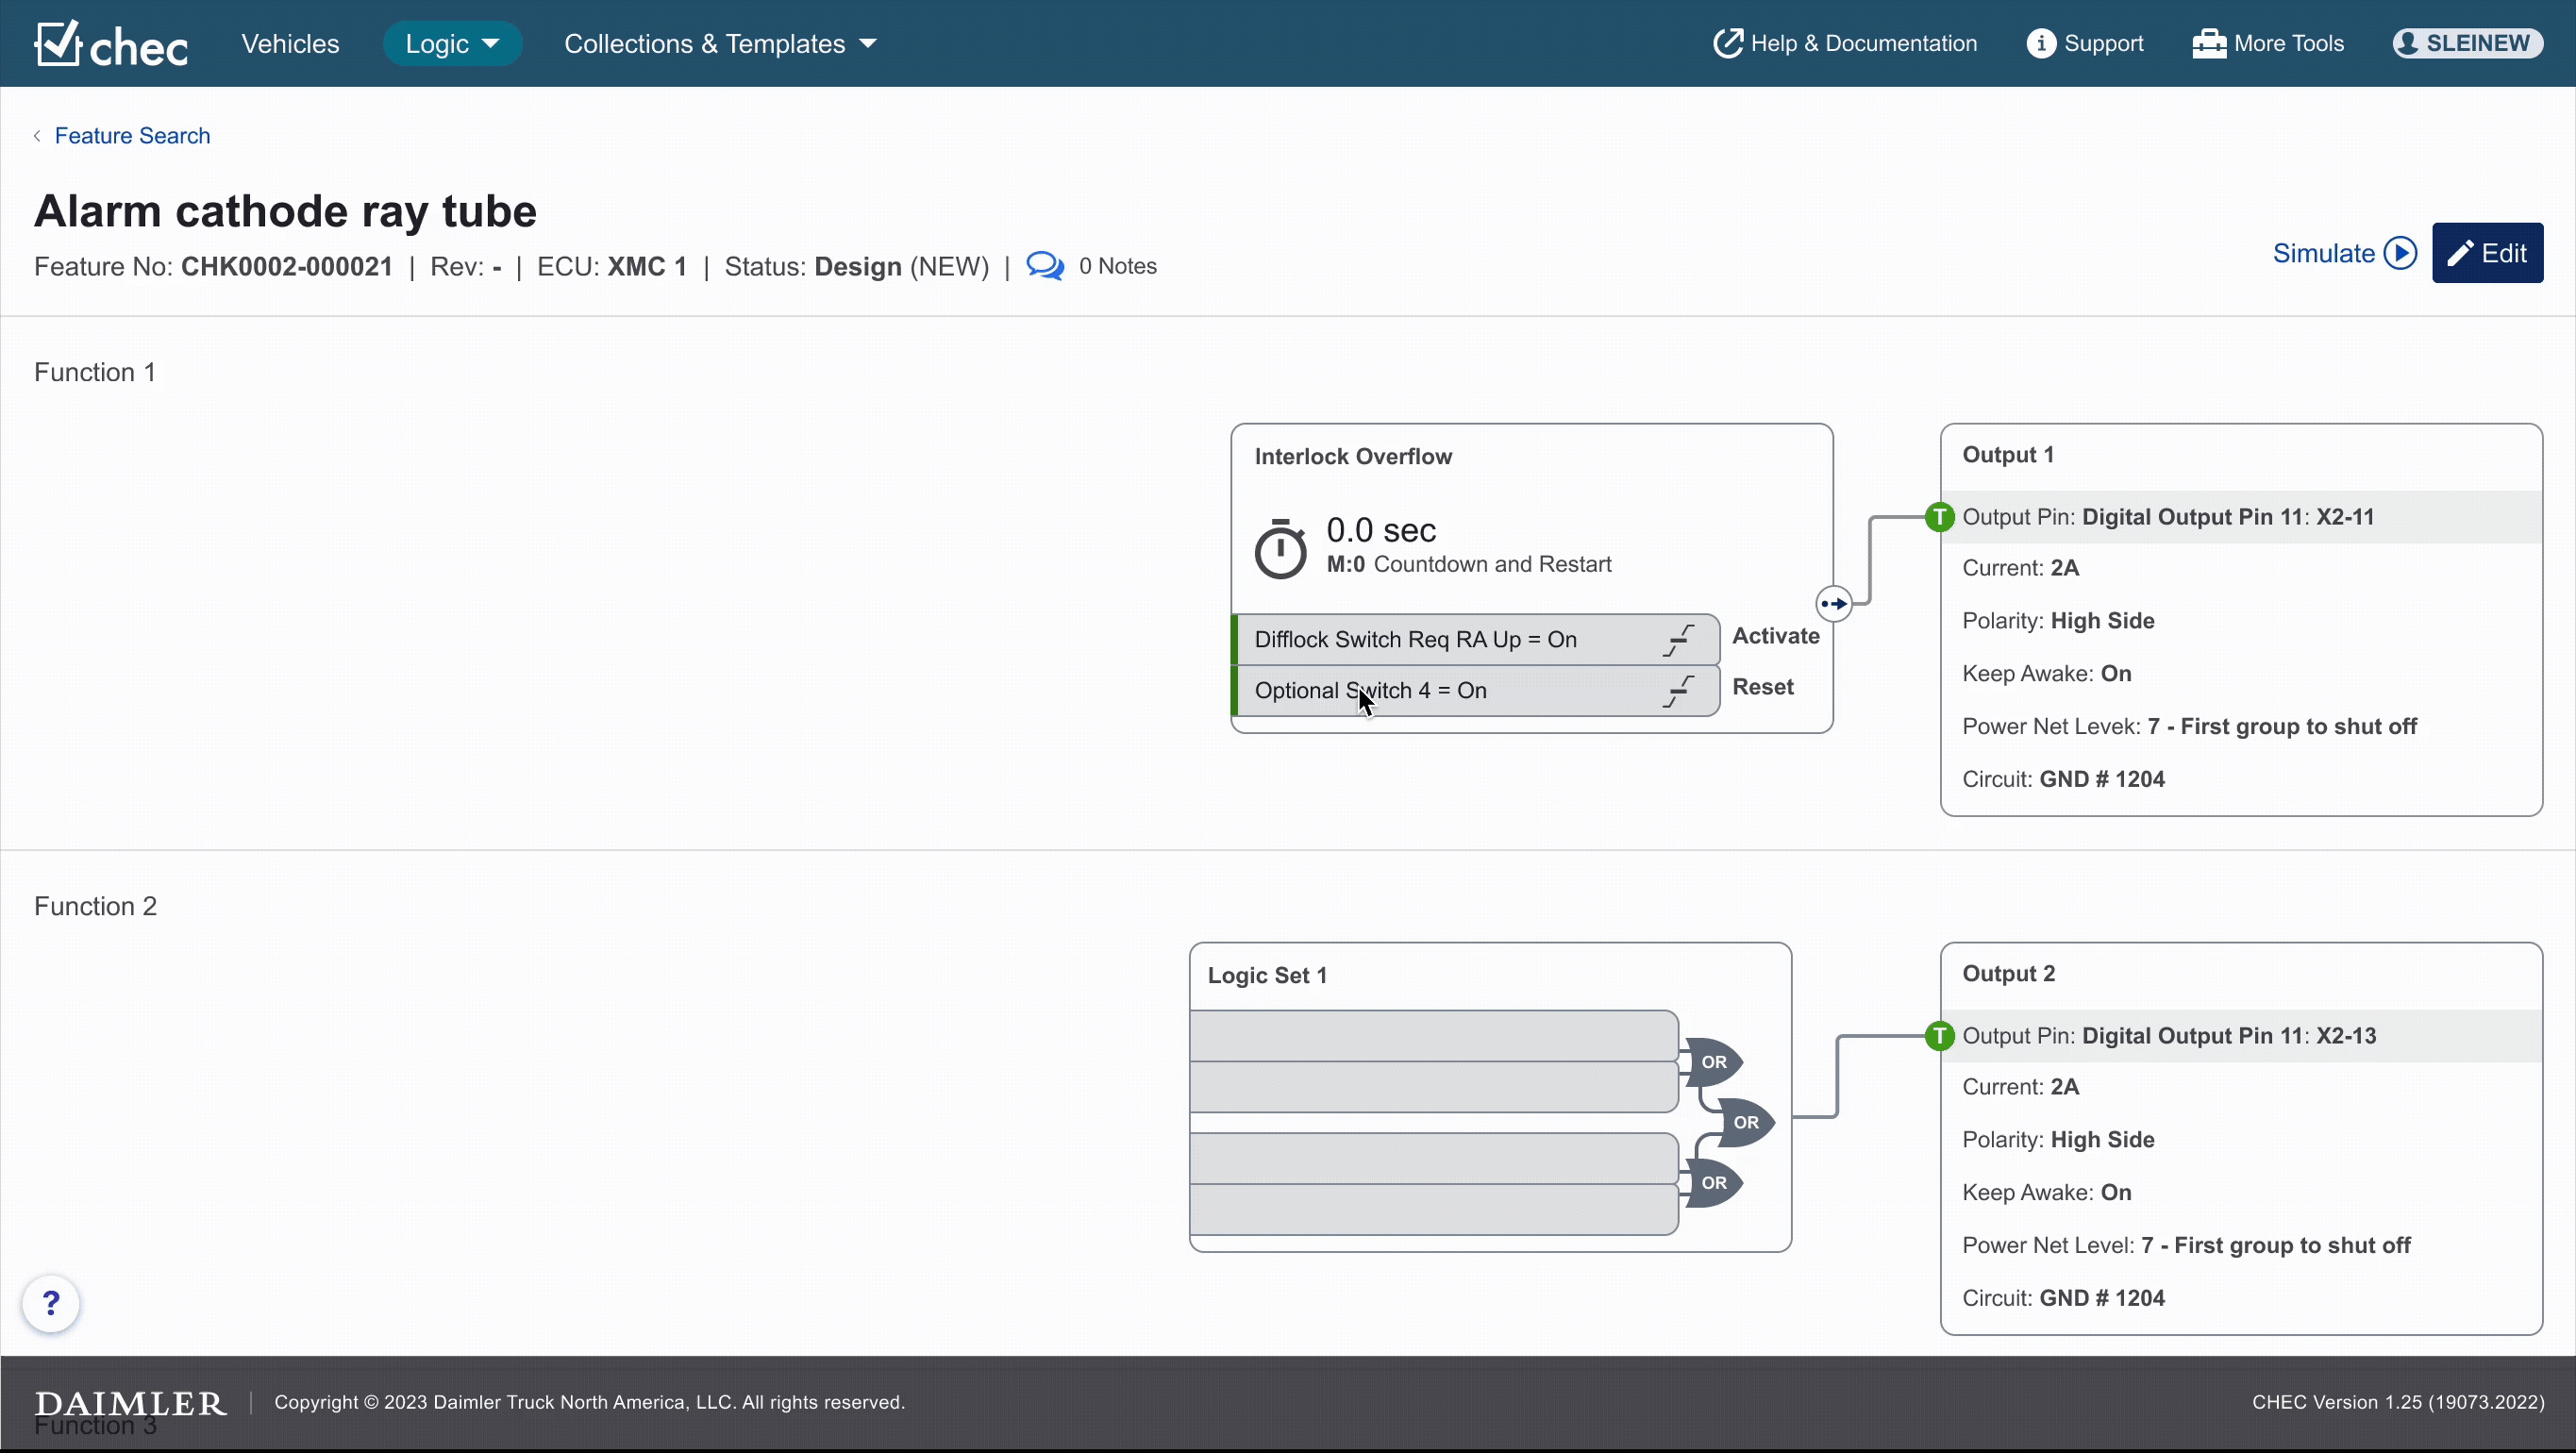Go back to Feature Search
Image resolution: width=2576 pixels, height=1453 pixels.
[x=132, y=136]
